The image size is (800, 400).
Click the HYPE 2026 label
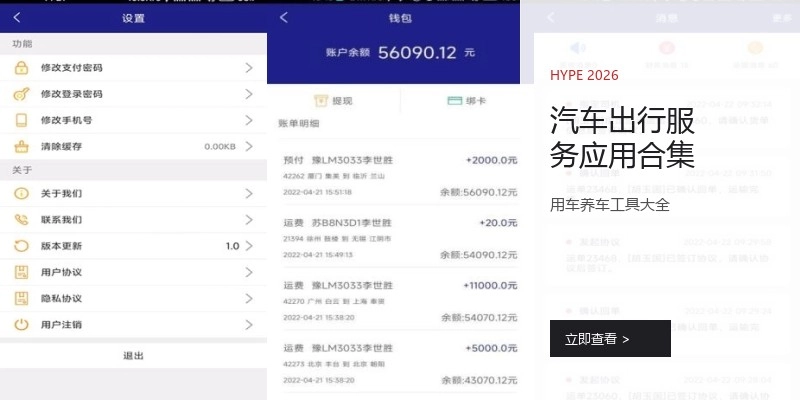[584, 76]
